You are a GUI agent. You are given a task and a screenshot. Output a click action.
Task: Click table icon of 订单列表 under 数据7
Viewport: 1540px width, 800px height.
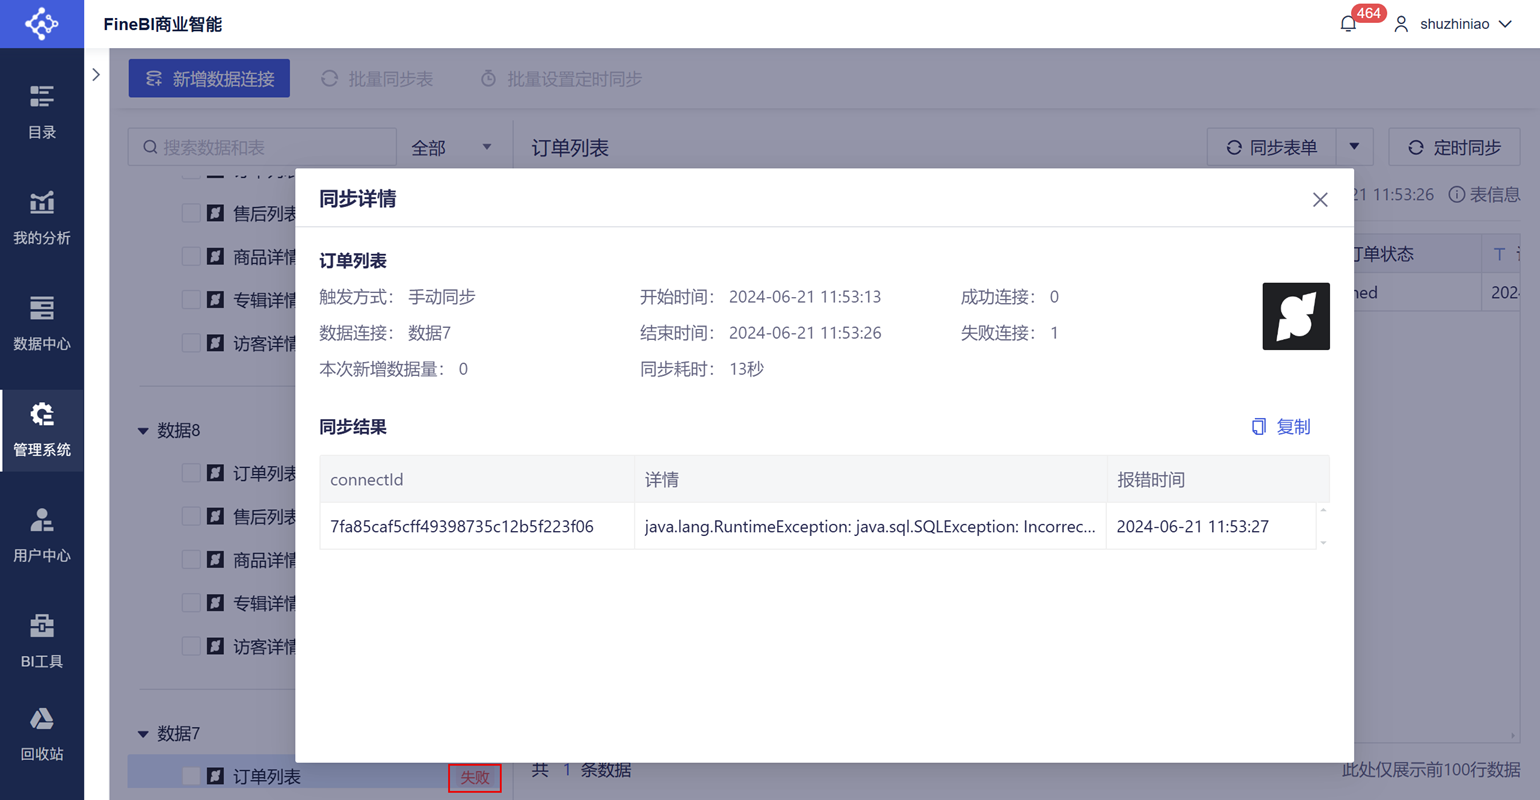[x=215, y=776]
